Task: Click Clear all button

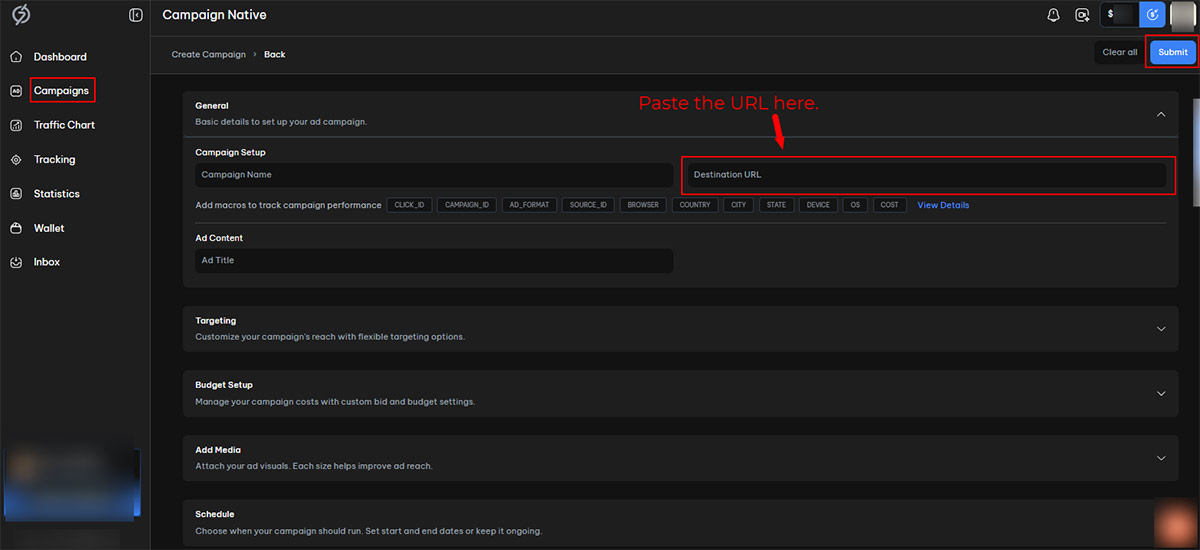Action: point(1119,52)
